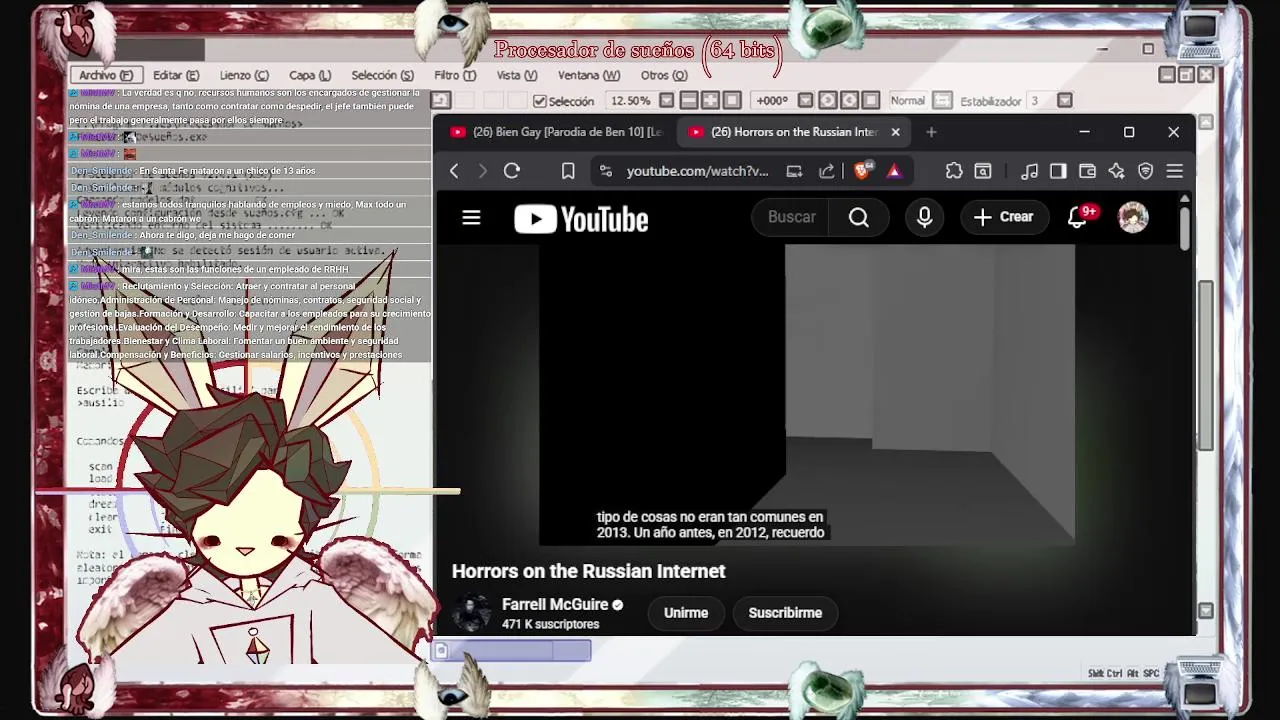The image size is (1280, 720).
Task: Reload the YouTube page
Action: (512, 171)
